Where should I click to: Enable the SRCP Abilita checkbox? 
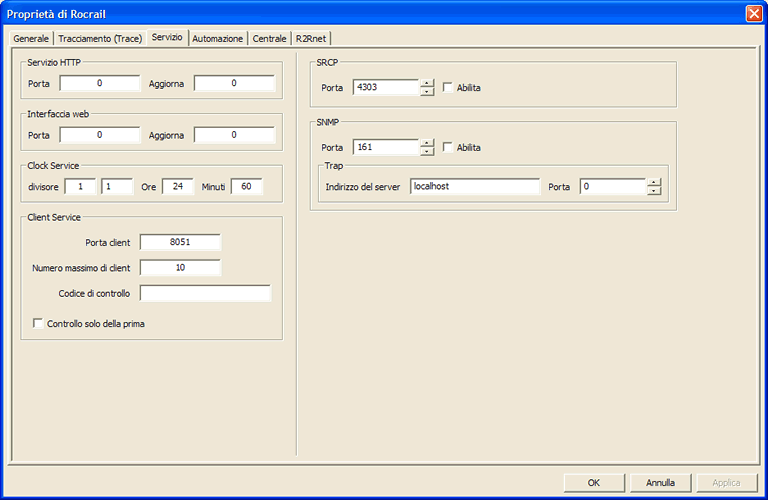[x=448, y=88]
